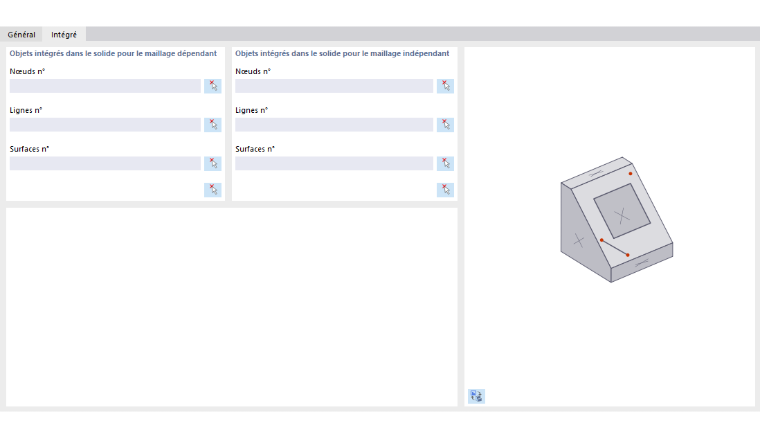Click bottom pick icon in dependent mesh panel
Image resolution: width=760 pixels, height=438 pixels.
click(x=213, y=189)
